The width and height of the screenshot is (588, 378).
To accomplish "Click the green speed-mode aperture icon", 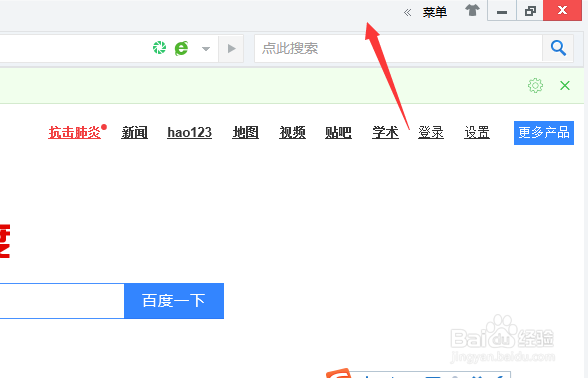I will (159, 48).
